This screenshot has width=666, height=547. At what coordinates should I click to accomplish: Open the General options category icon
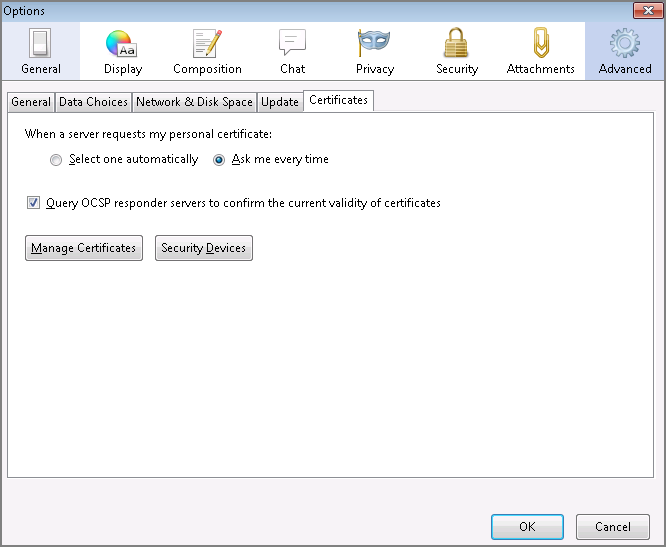(x=40, y=43)
